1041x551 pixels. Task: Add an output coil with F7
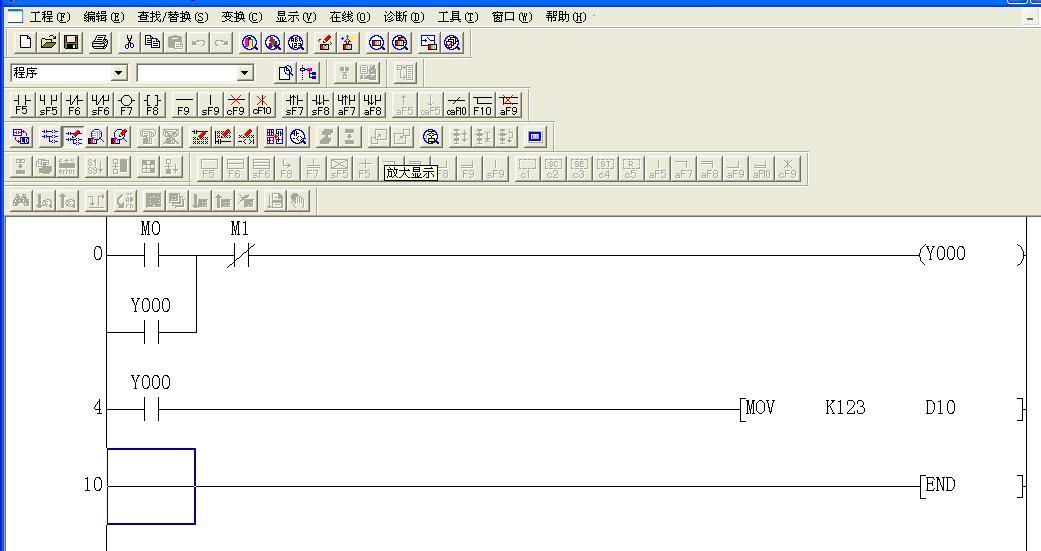tap(126, 104)
